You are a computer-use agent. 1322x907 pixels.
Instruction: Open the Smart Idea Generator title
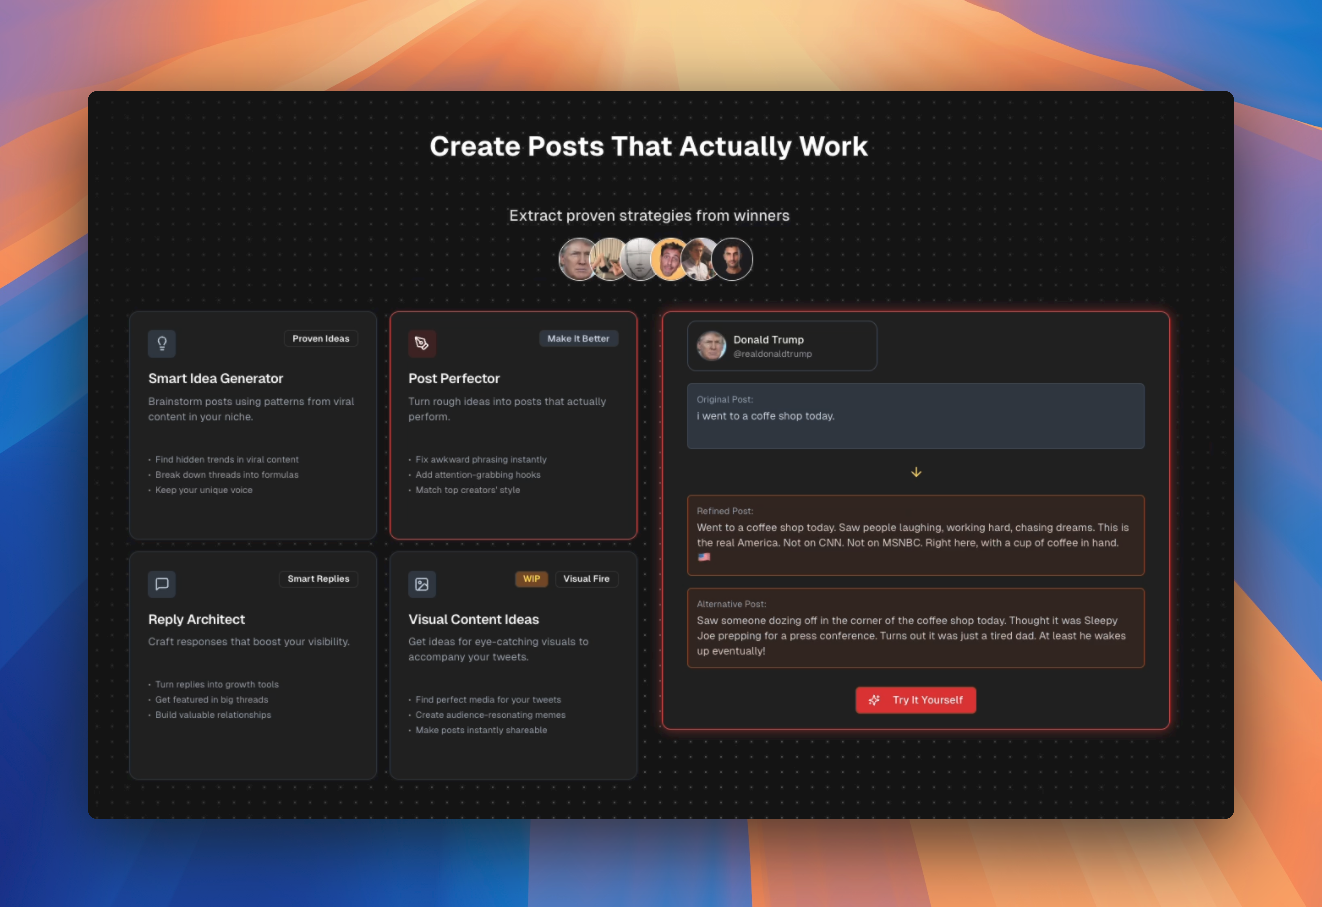point(216,378)
